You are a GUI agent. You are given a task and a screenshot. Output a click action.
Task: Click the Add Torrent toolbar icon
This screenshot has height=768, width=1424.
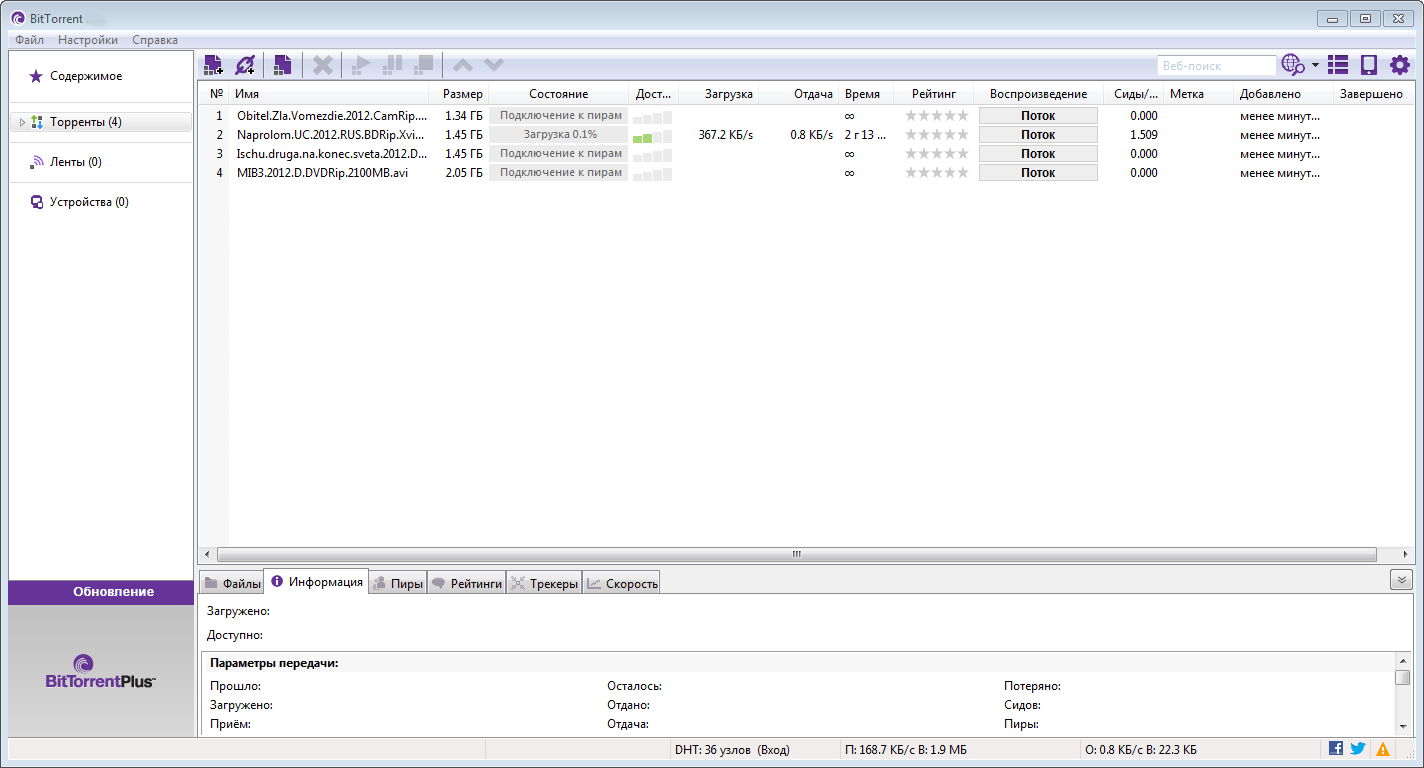point(213,65)
